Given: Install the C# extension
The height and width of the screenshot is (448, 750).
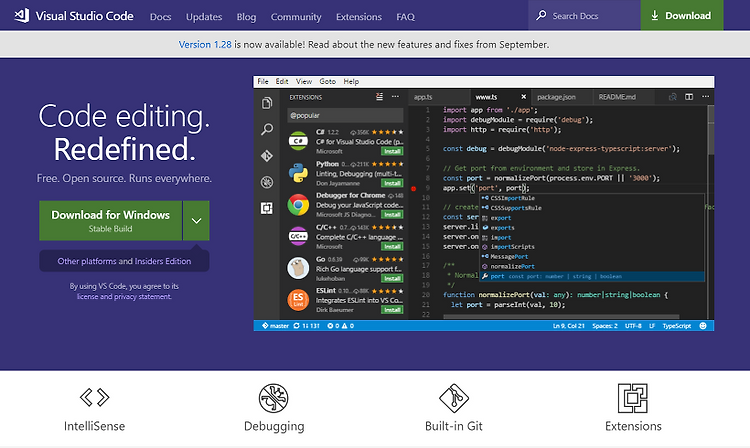Looking at the screenshot, I should tap(392, 152).
